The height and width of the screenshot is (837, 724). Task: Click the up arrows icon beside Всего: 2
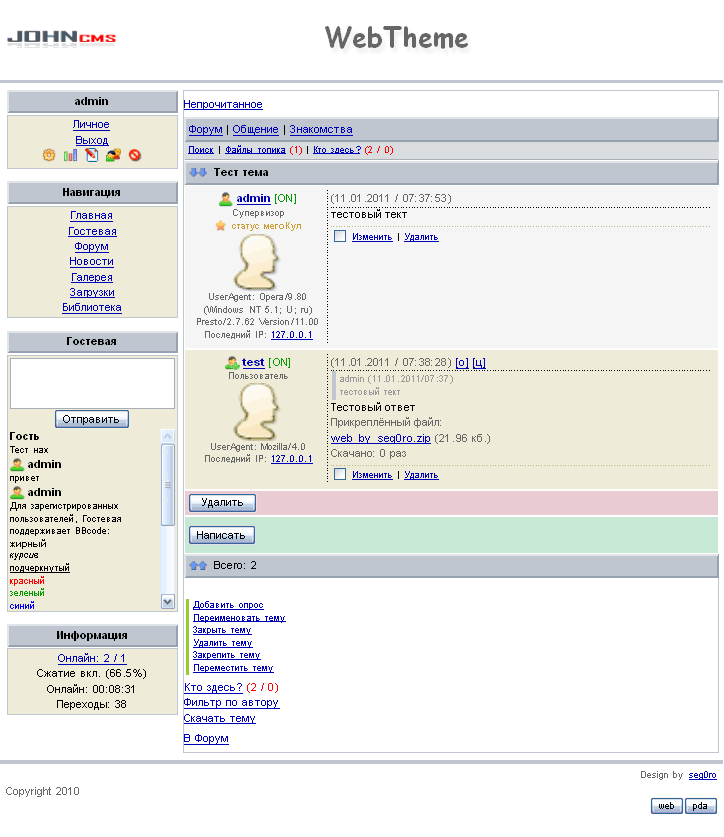198,566
